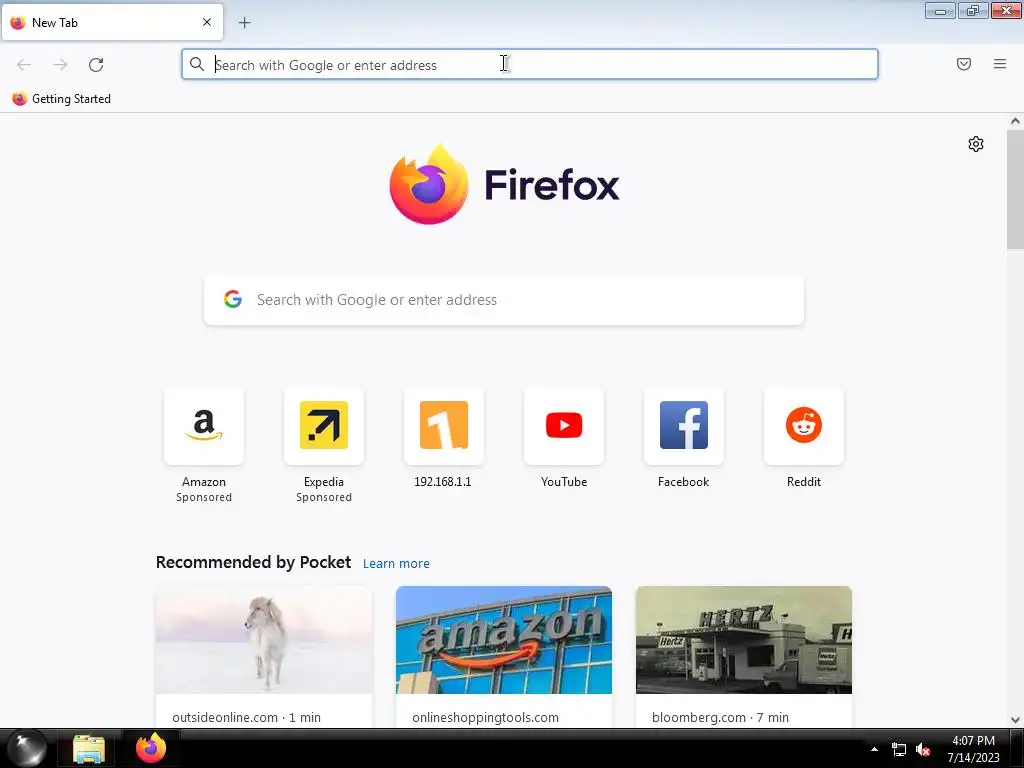
Task: Open the onlineshoppingtools.com Amazon story thumbnail
Action: (504, 640)
